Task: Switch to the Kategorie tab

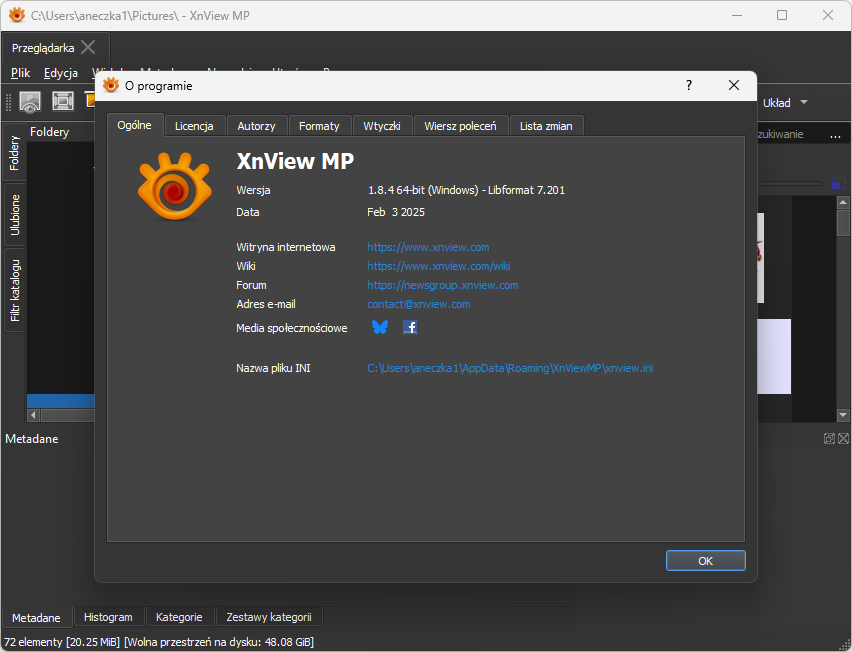Action: 179,617
